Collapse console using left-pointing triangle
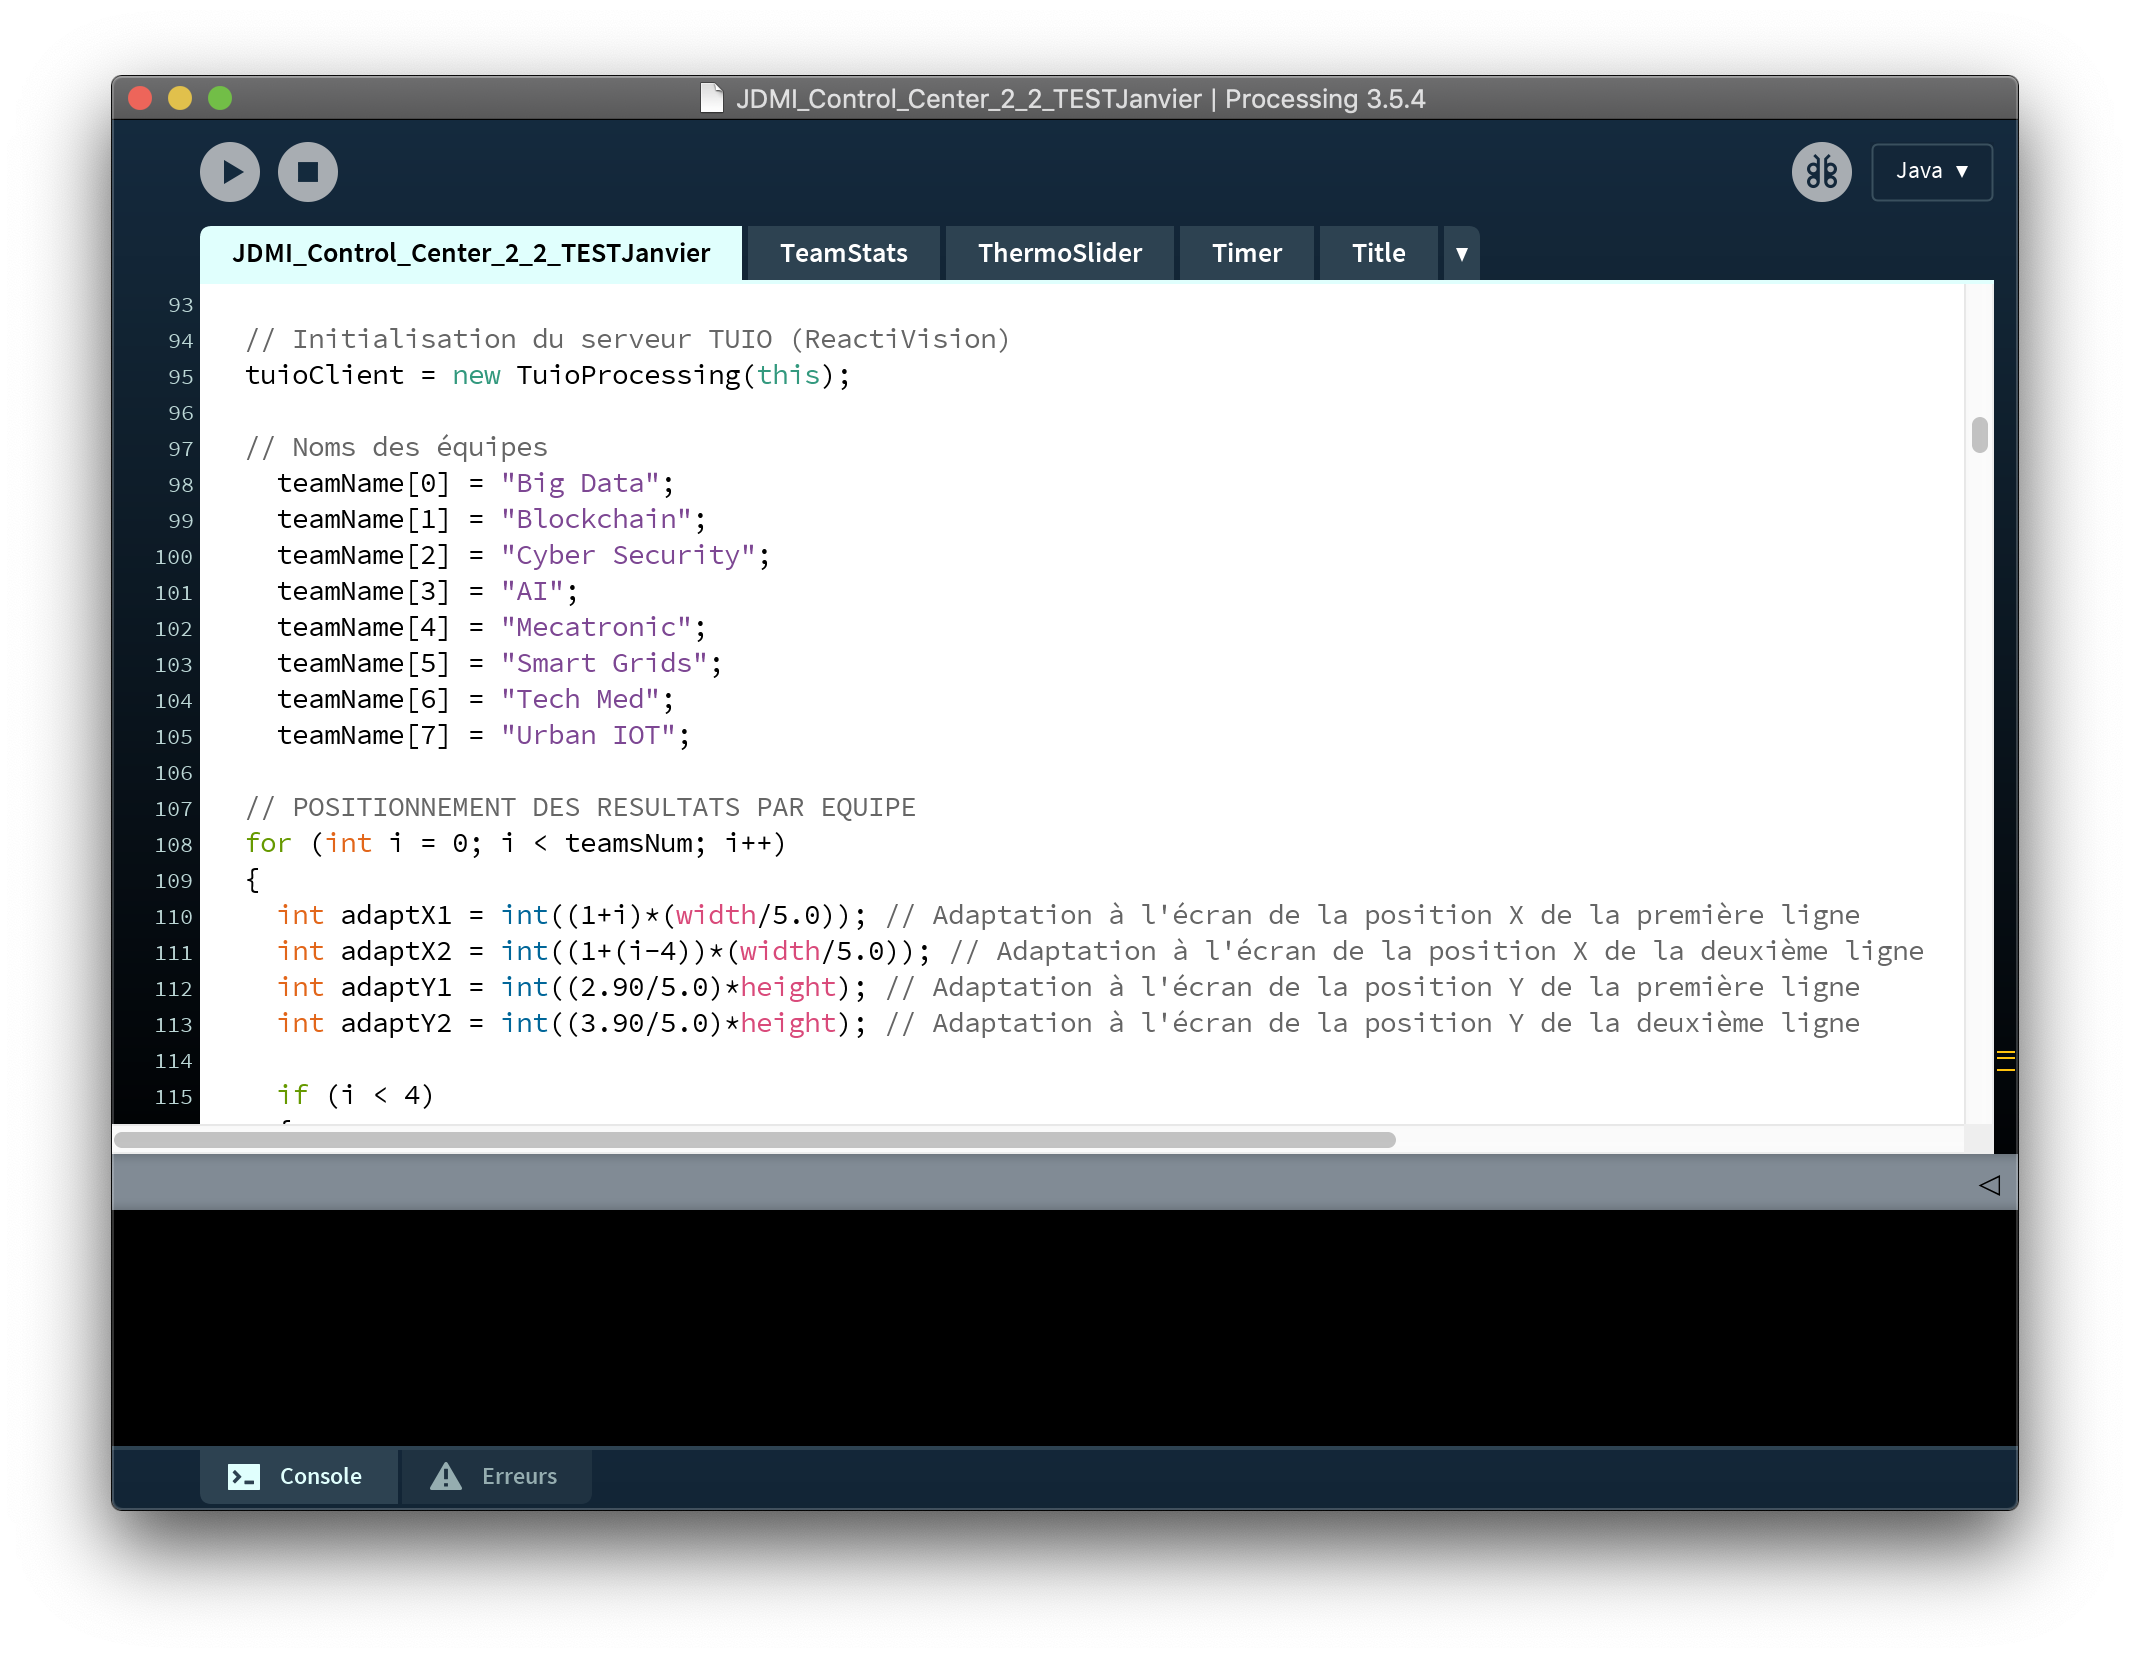Image resolution: width=2130 pixels, height=1658 pixels. tap(1989, 1185)
